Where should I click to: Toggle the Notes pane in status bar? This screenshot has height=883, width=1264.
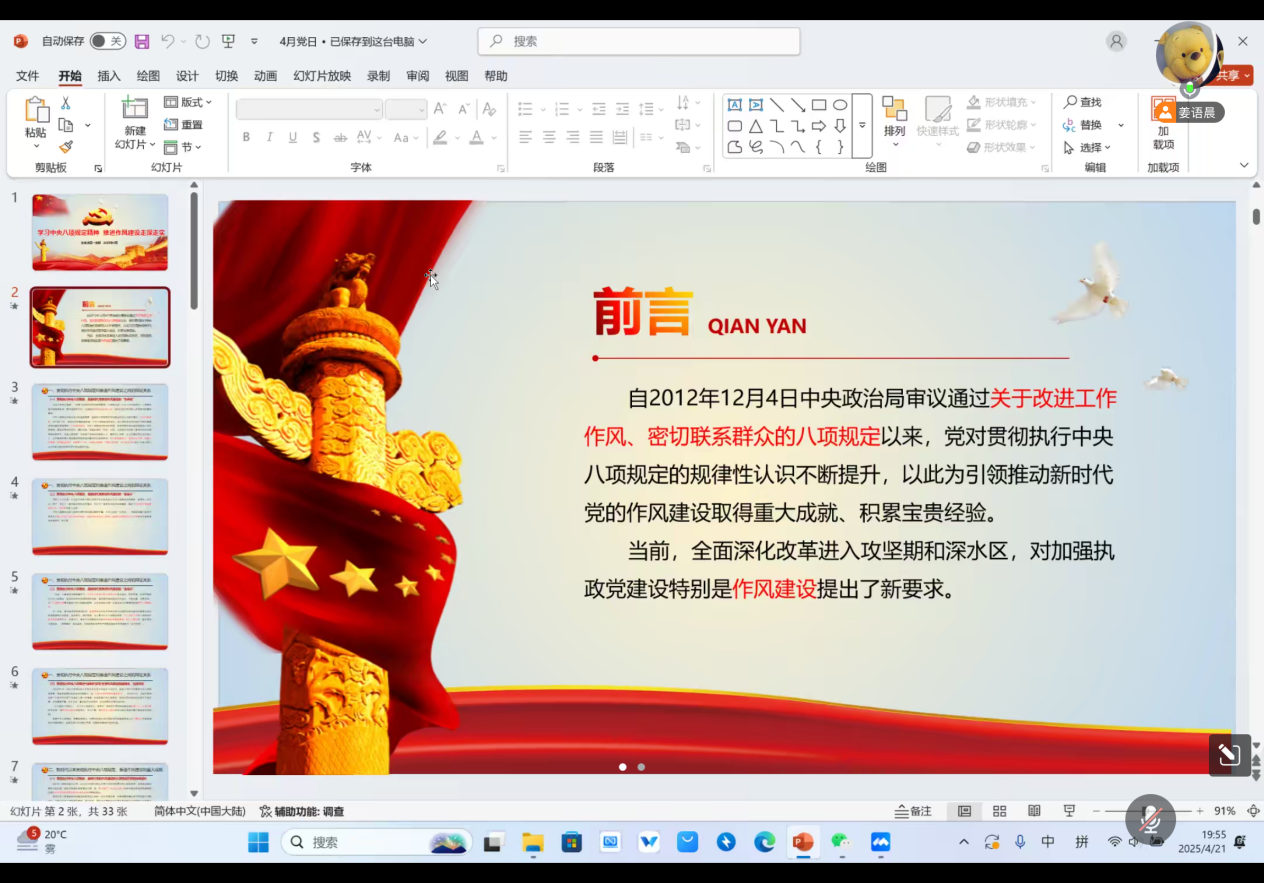pyautogui.click(x=913, y=811)
